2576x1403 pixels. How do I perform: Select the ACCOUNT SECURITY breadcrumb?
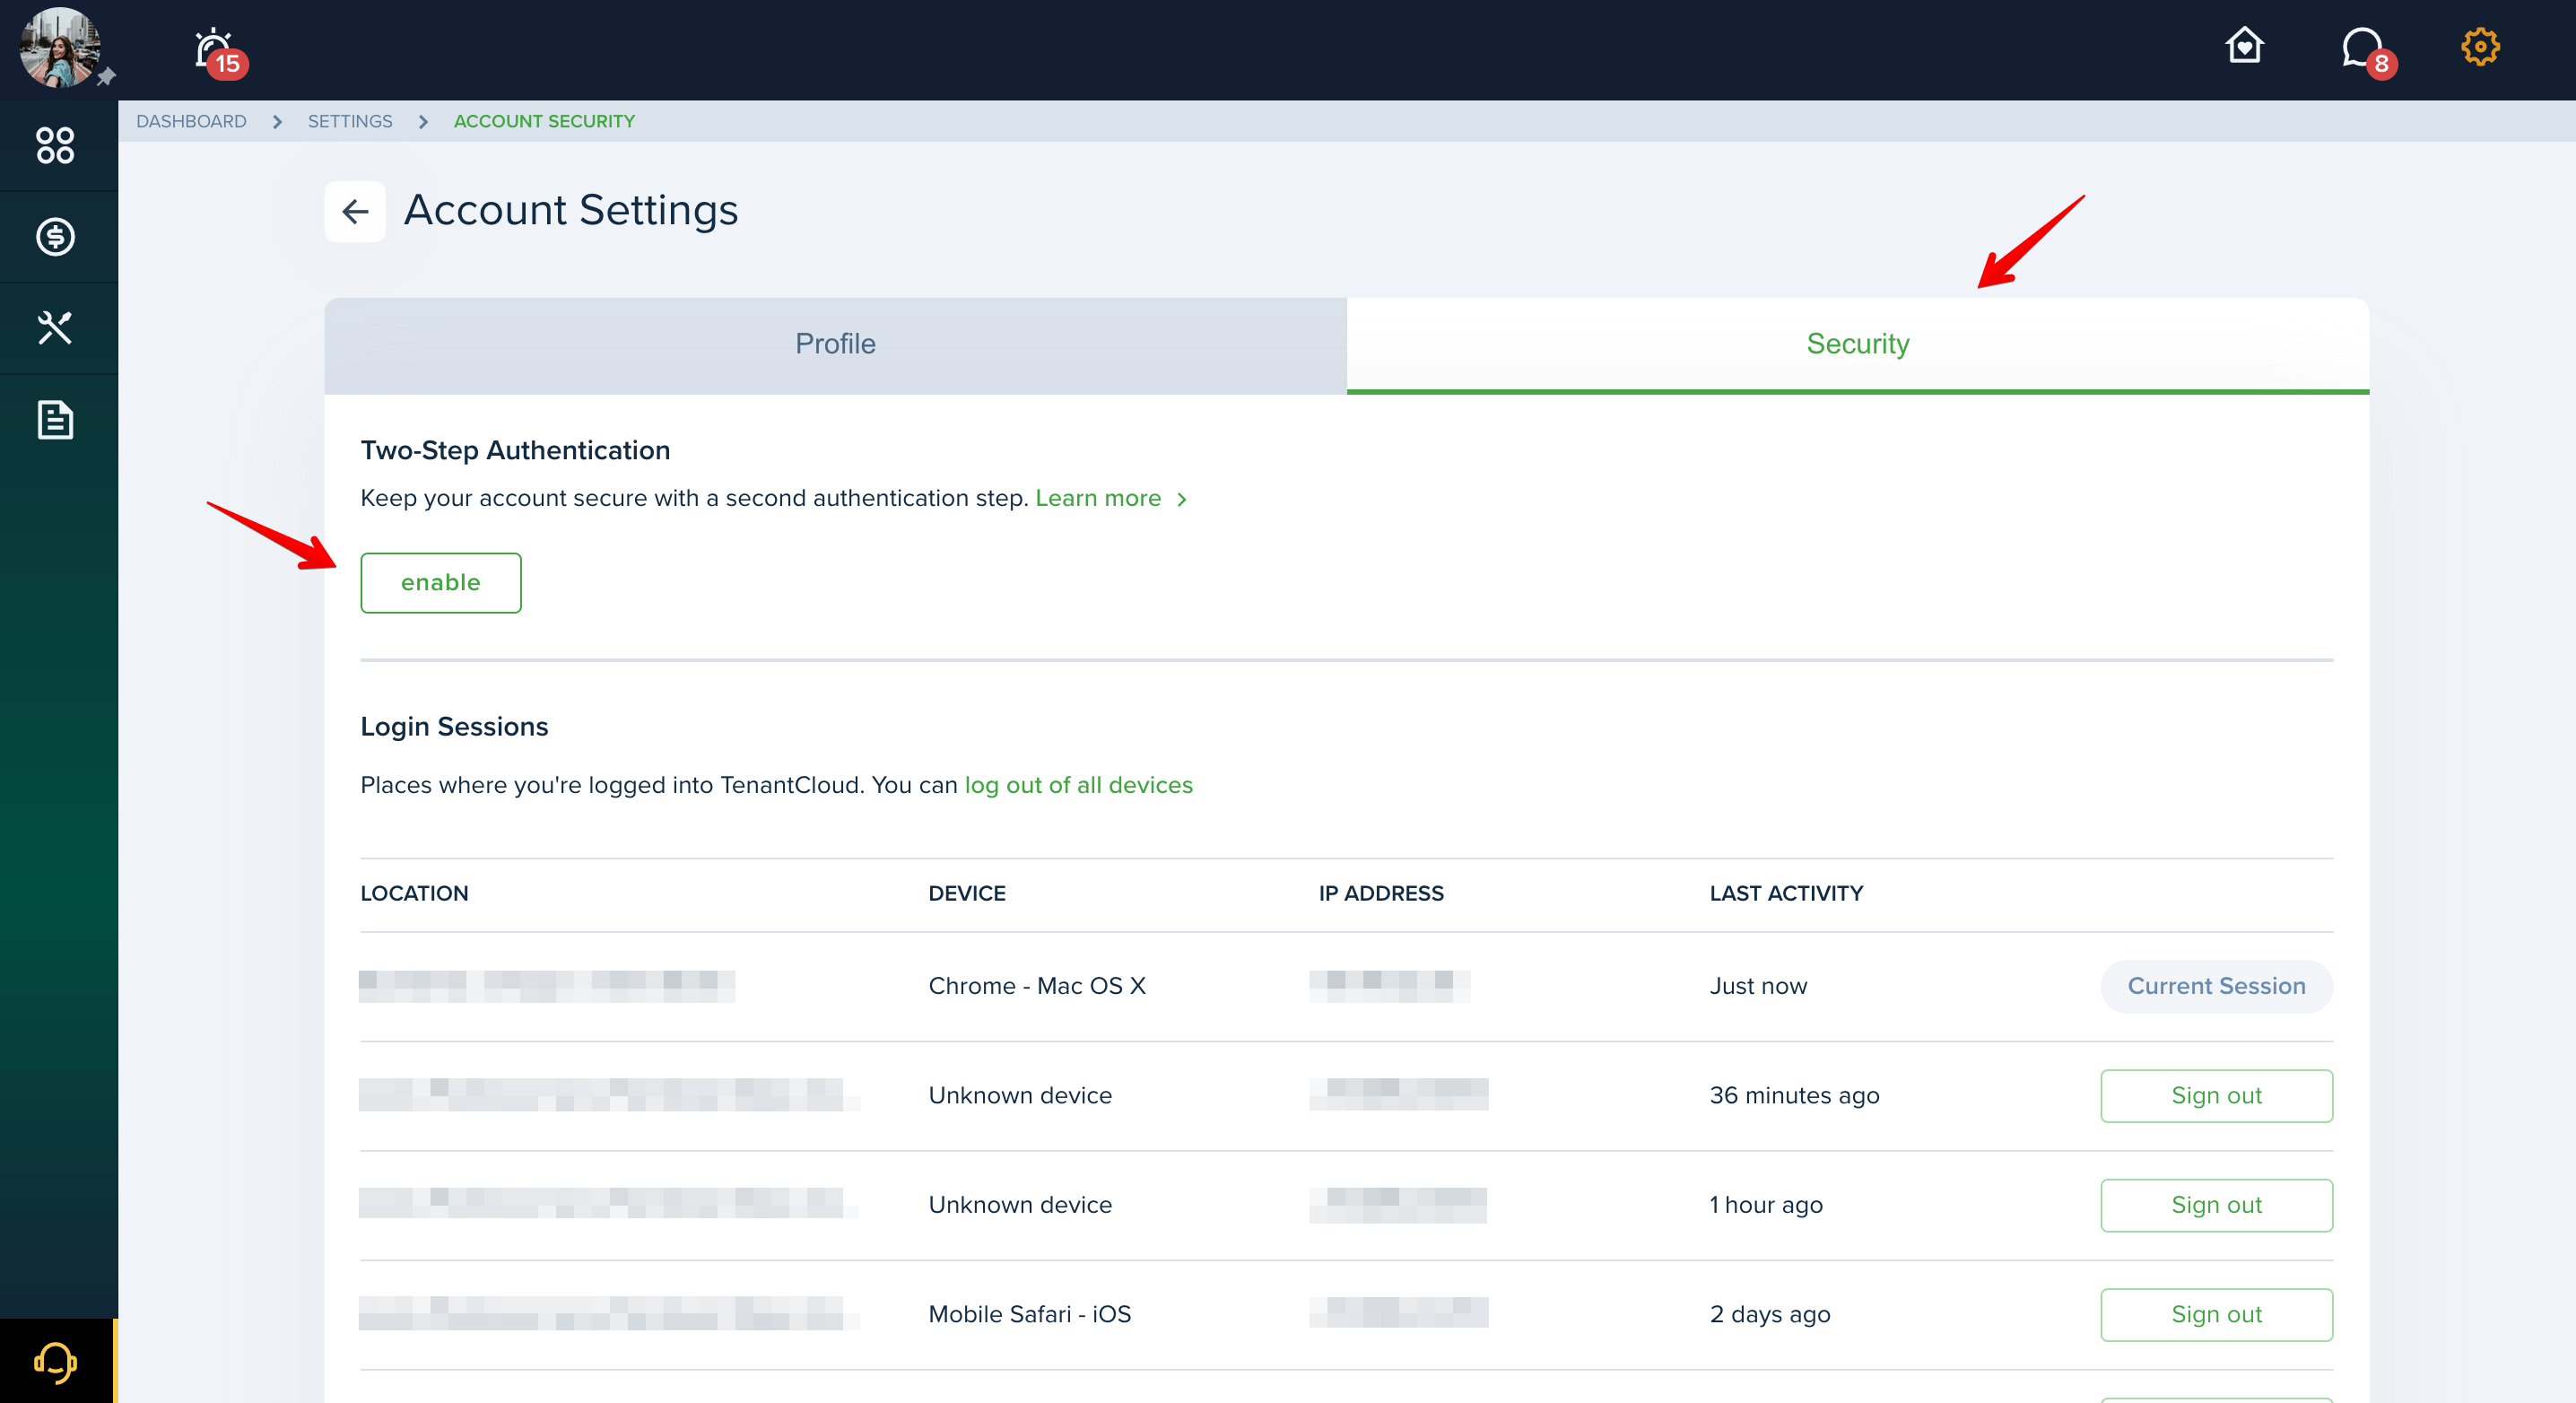coord(544,121)
